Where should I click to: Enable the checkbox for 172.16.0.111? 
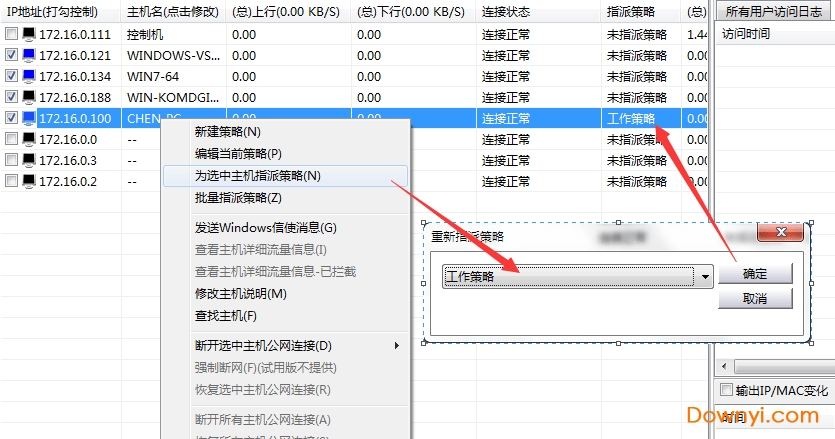click(11, 34)
